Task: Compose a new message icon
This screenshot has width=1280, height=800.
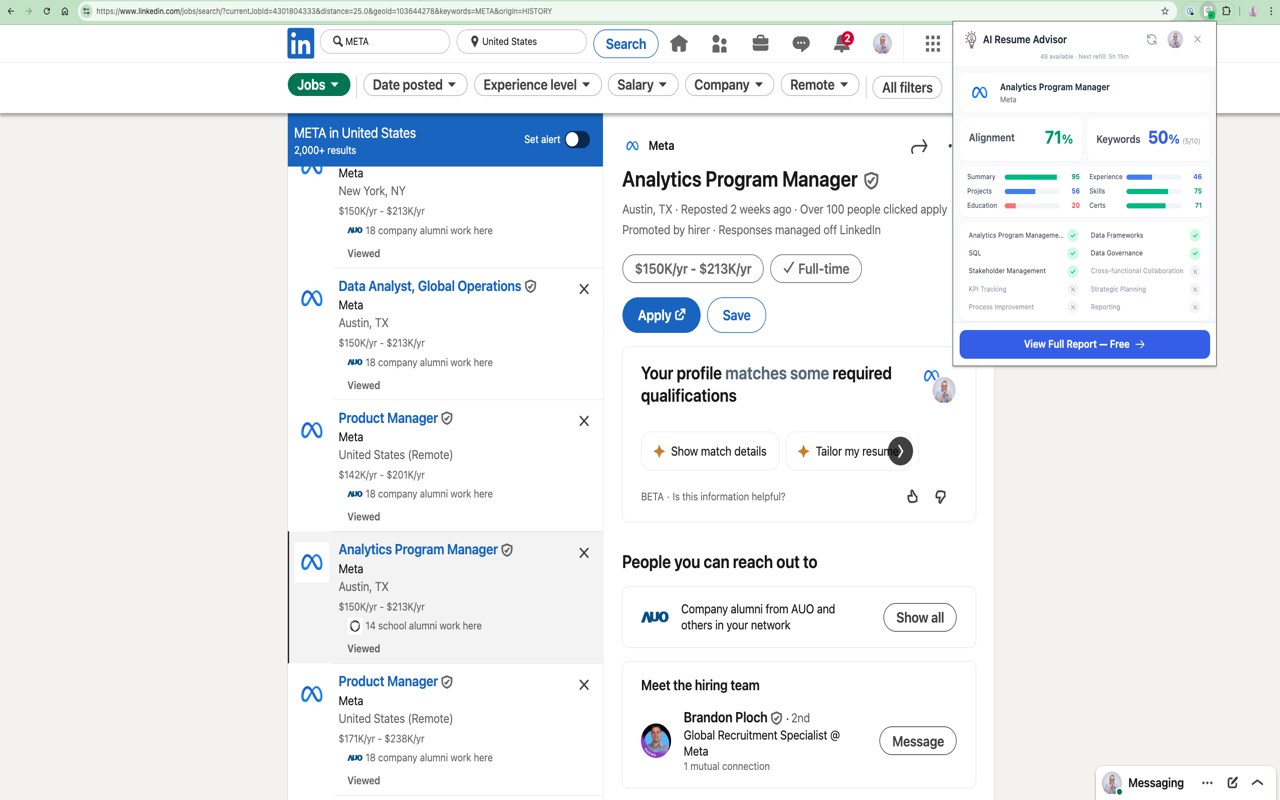Action: [1232, 783]
